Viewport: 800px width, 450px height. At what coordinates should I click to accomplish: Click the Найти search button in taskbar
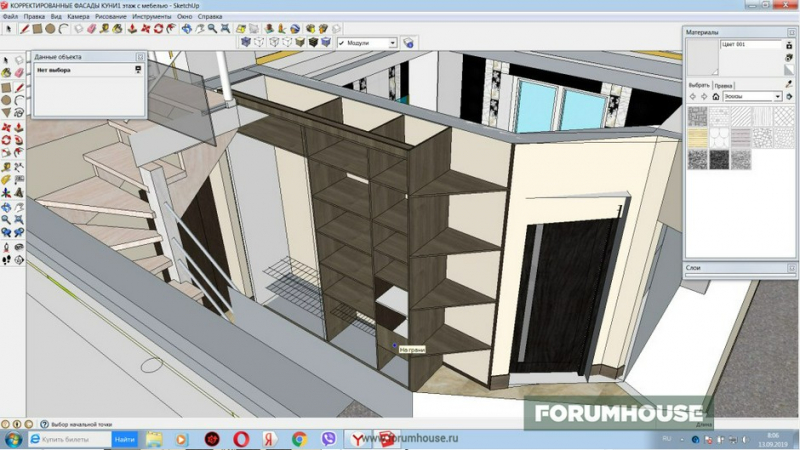click(125, 439)
